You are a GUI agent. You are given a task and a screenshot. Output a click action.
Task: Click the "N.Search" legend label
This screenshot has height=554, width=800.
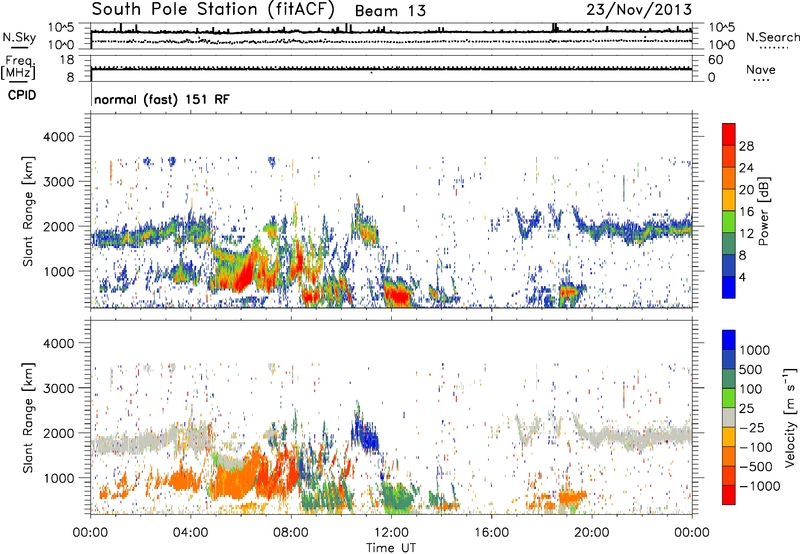tap(772, 37)
